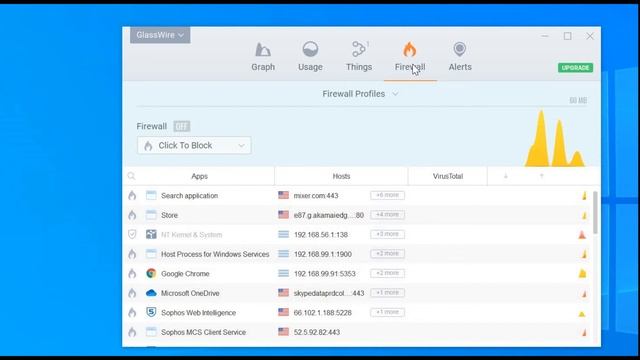Open the Graph tab
The height and width of the screenshot is (360, 640).
[263, 57]
